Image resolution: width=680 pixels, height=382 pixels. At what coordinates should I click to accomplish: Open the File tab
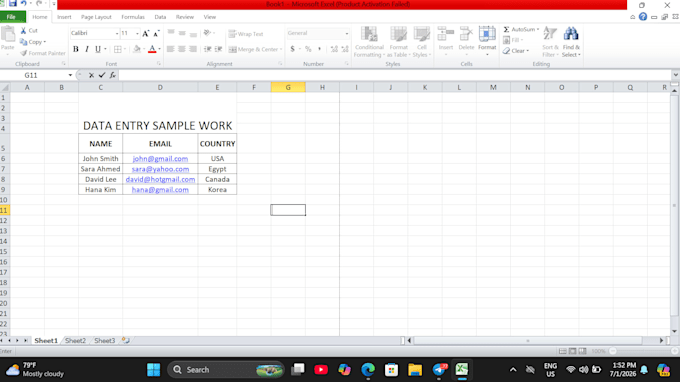11,17
